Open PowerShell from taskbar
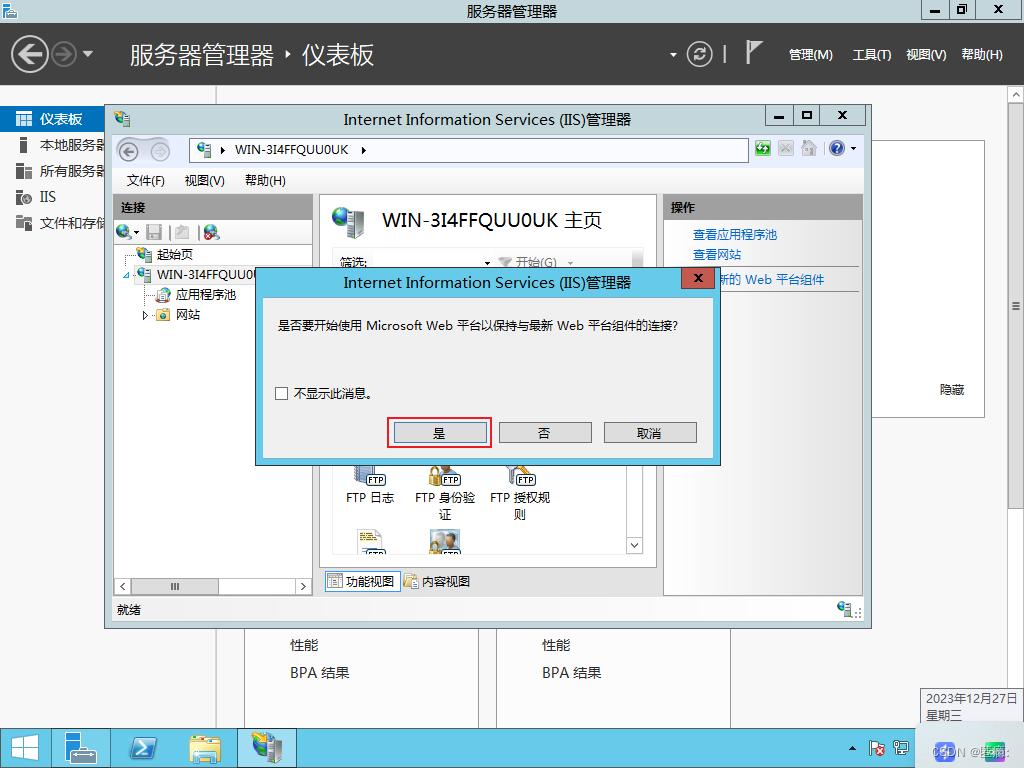Viewport: 1024px width, 768px height. (143, 748)
